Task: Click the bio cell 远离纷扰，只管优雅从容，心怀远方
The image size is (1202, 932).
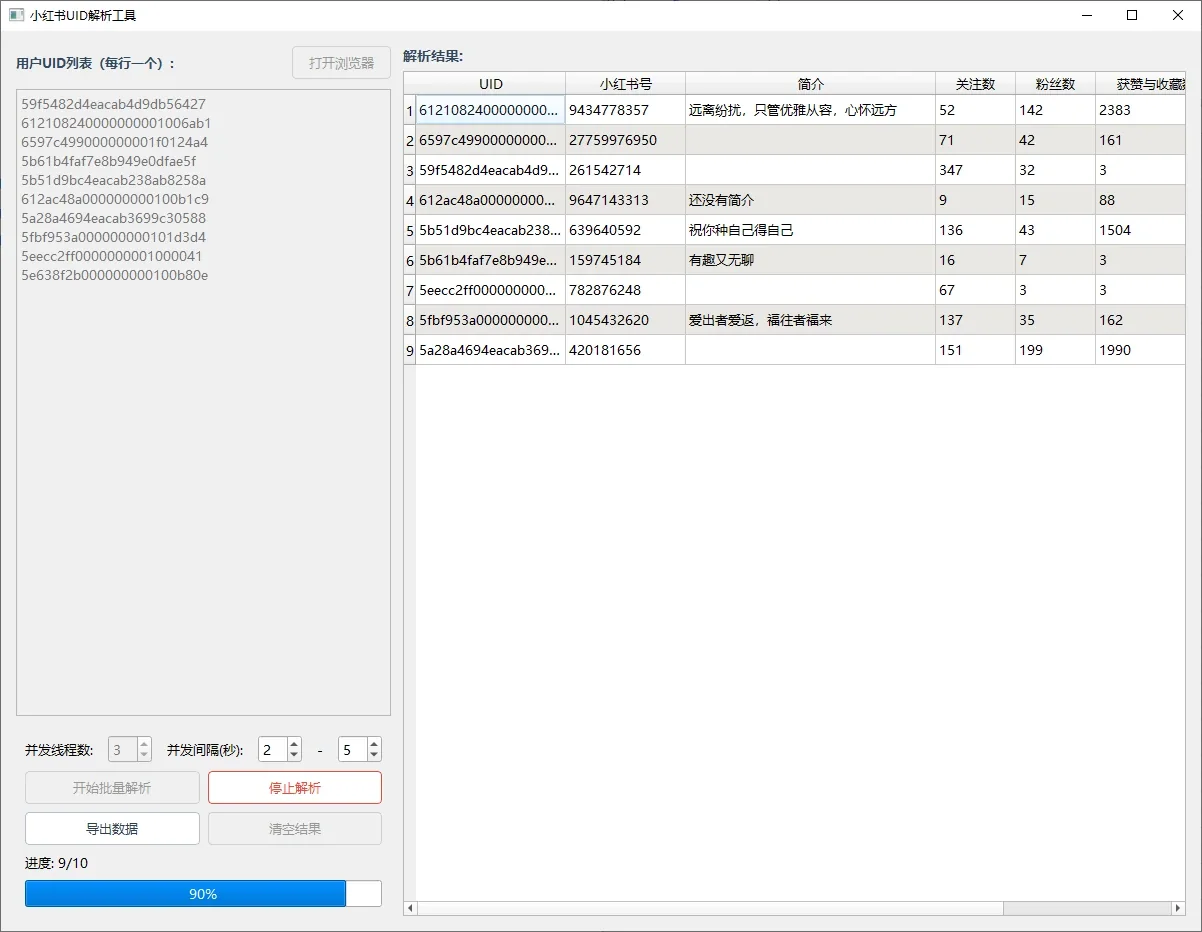Action: pos(810,110)
